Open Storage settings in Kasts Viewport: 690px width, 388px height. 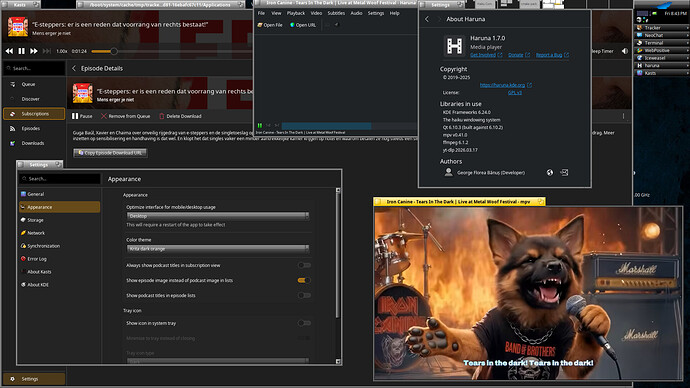[59, 220]
